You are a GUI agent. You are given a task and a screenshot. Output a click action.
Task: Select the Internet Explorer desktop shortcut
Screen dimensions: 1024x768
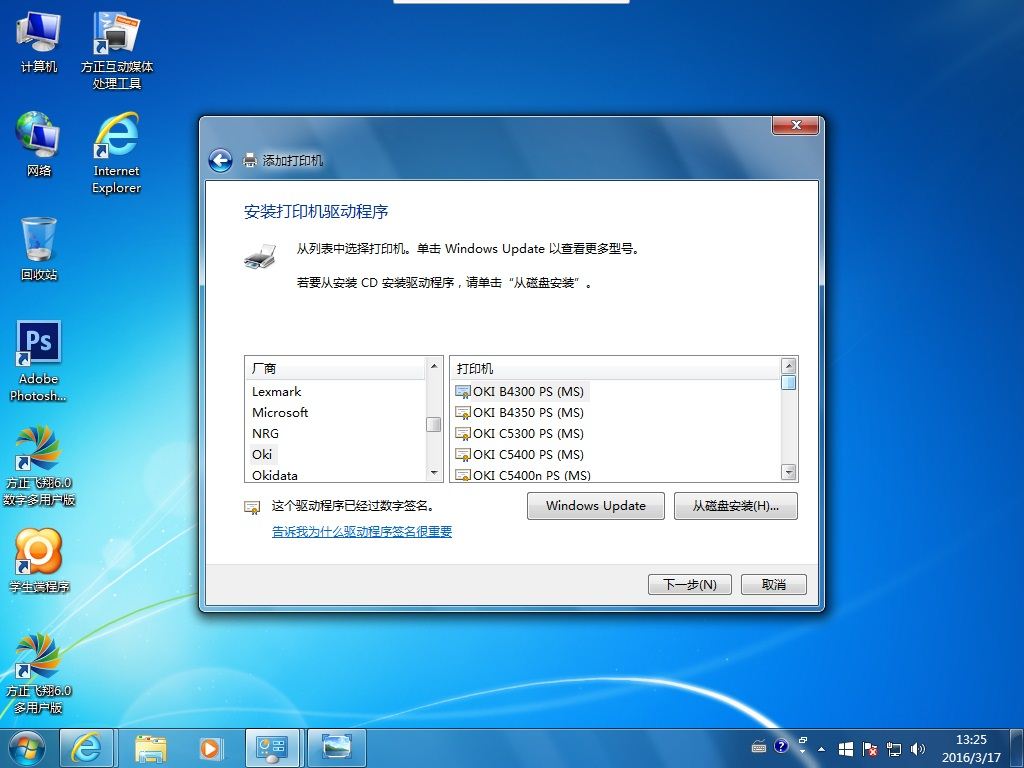(x=116, y=153)
